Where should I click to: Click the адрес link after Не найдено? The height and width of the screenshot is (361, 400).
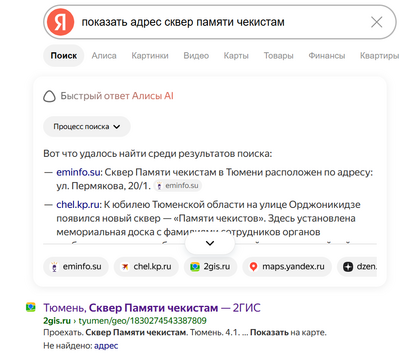click(106, 346)
